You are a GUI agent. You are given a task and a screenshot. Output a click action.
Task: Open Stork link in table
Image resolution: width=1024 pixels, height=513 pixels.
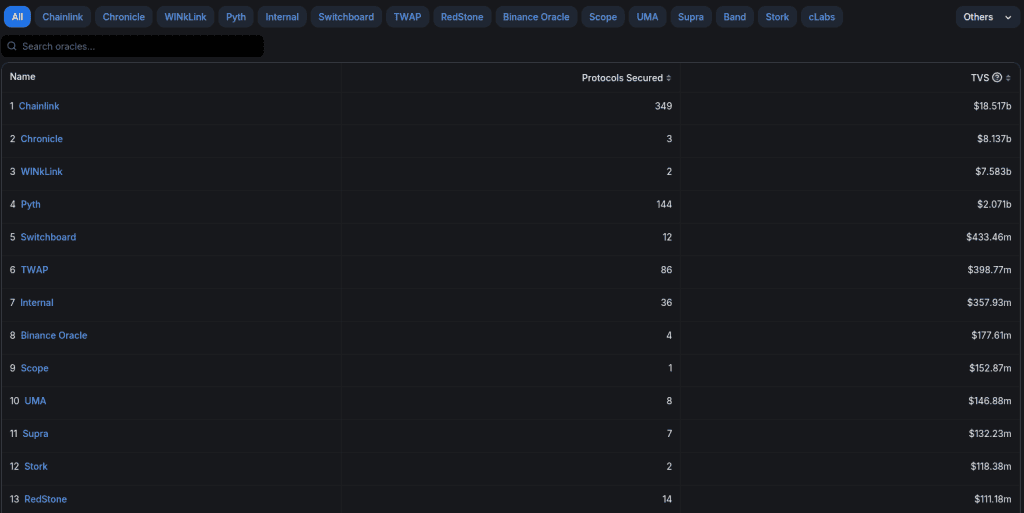click(36, 466)
